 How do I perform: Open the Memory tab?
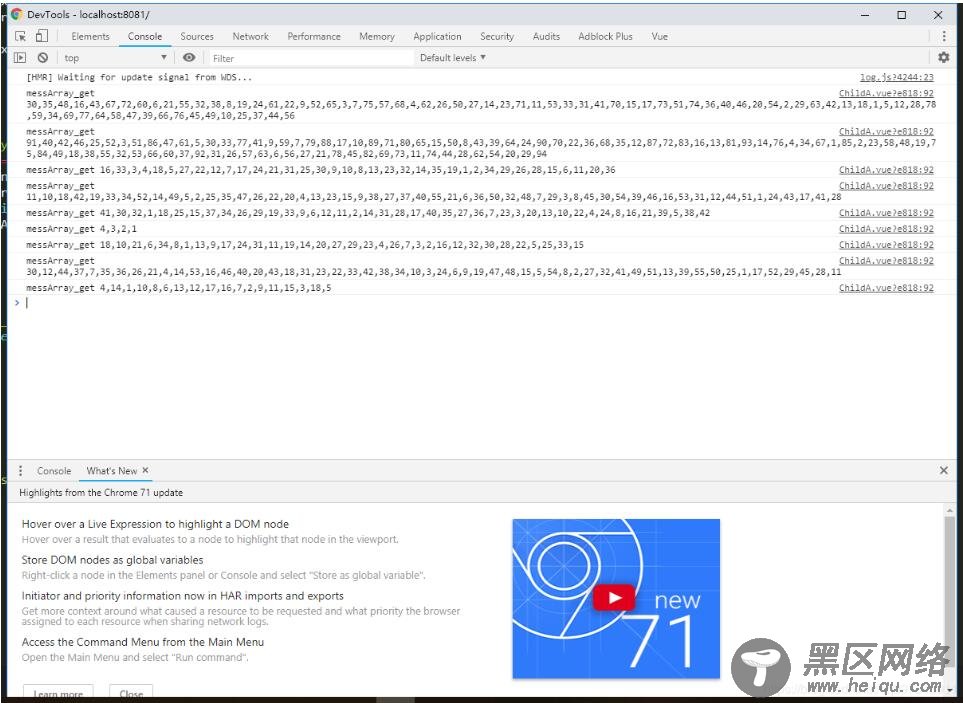[x=376, y=36]
